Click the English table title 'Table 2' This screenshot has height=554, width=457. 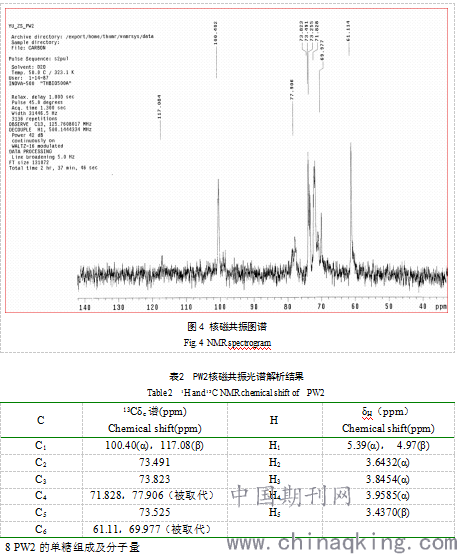tap(160, 393)
